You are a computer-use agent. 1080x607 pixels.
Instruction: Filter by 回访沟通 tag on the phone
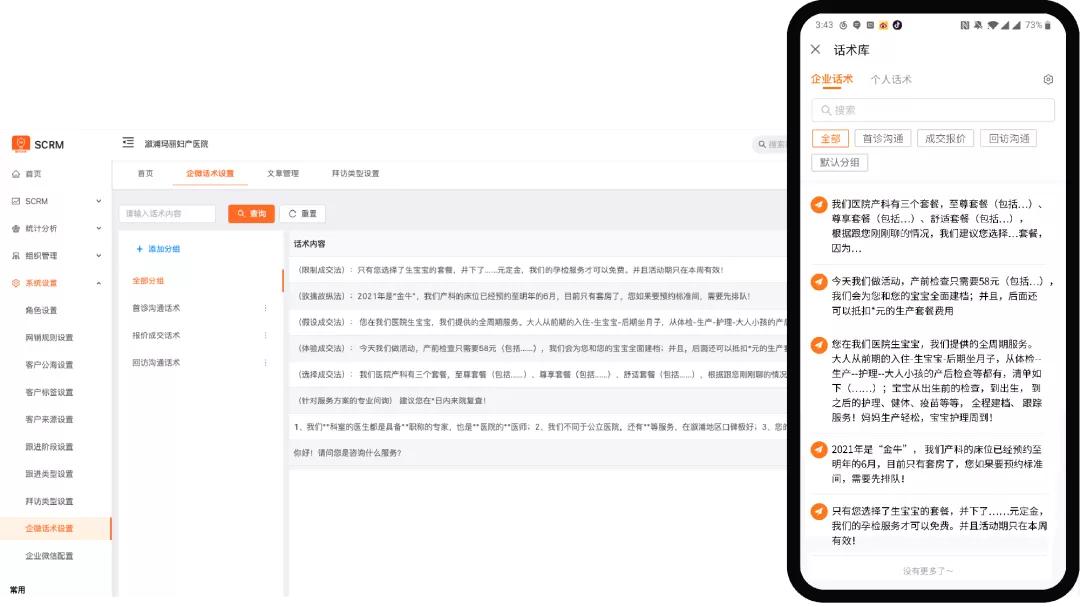1009,138
